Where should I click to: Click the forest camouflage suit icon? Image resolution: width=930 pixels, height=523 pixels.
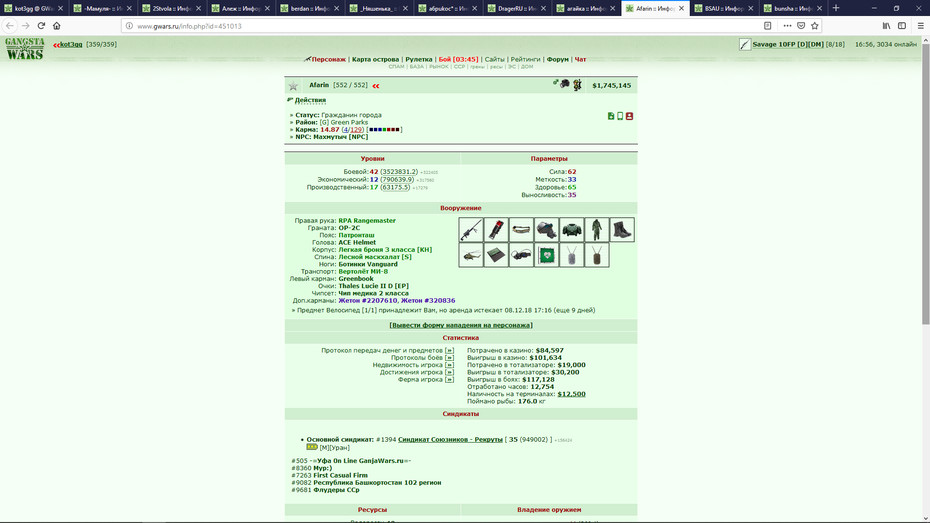[x=597, y=230]
